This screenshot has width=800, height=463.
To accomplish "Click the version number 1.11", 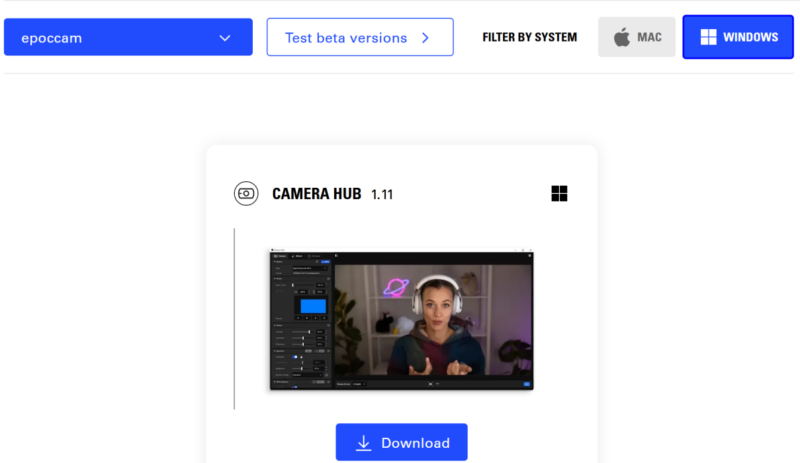I will point(382,195).
